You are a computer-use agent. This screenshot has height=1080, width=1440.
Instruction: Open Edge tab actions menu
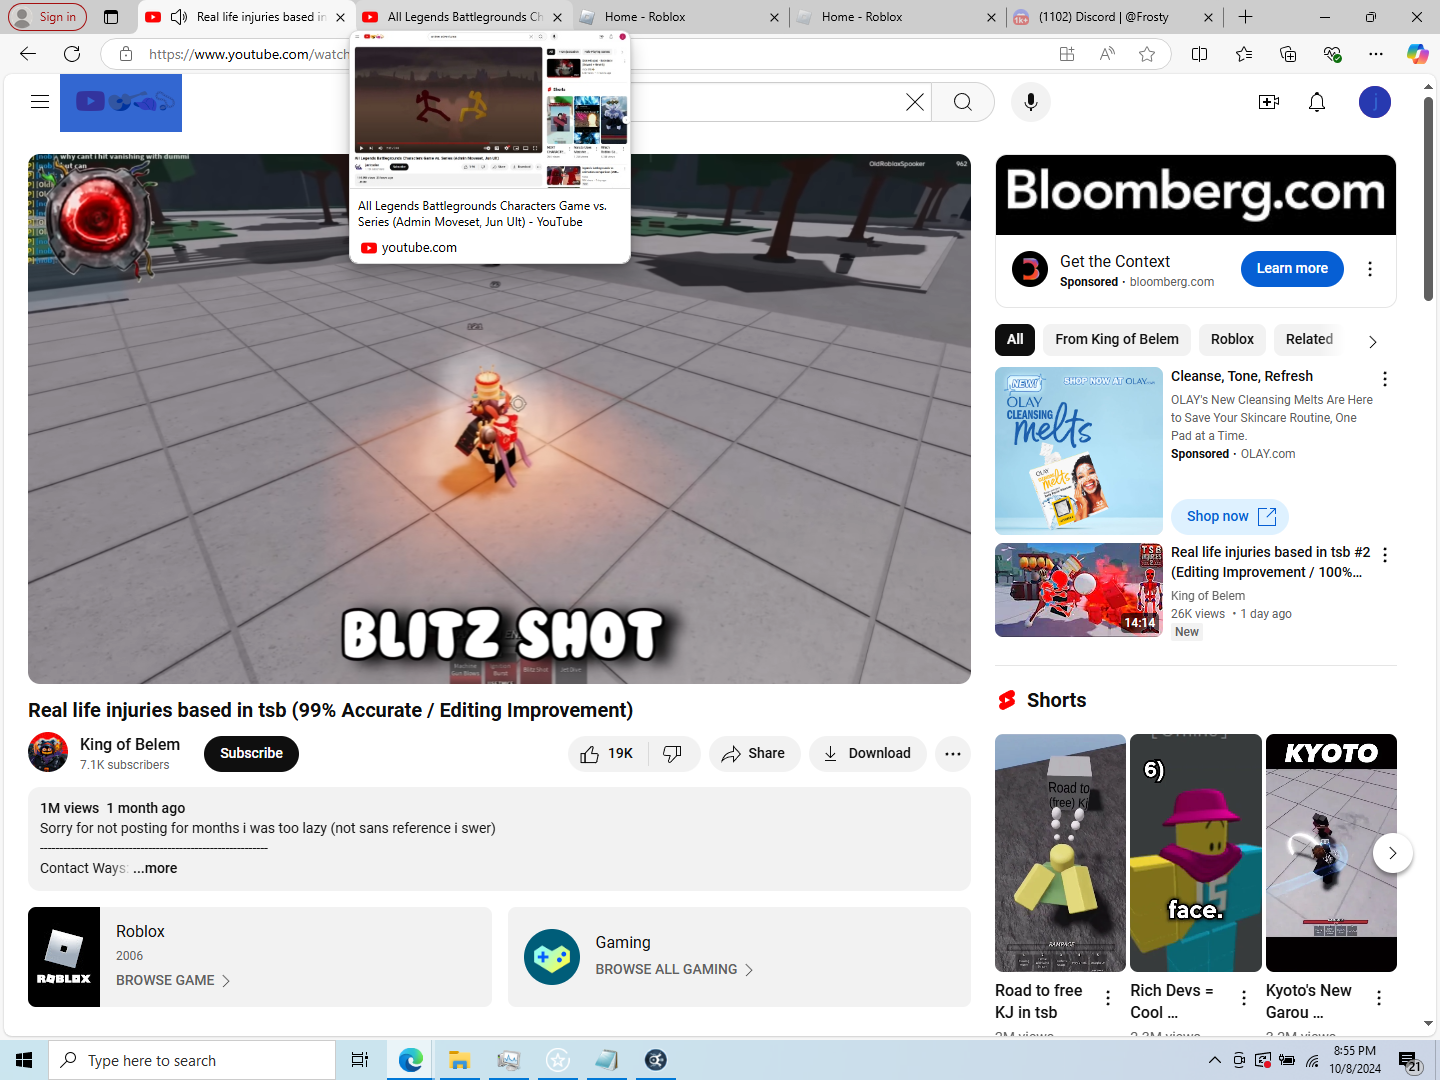click(x=111, y=17)
